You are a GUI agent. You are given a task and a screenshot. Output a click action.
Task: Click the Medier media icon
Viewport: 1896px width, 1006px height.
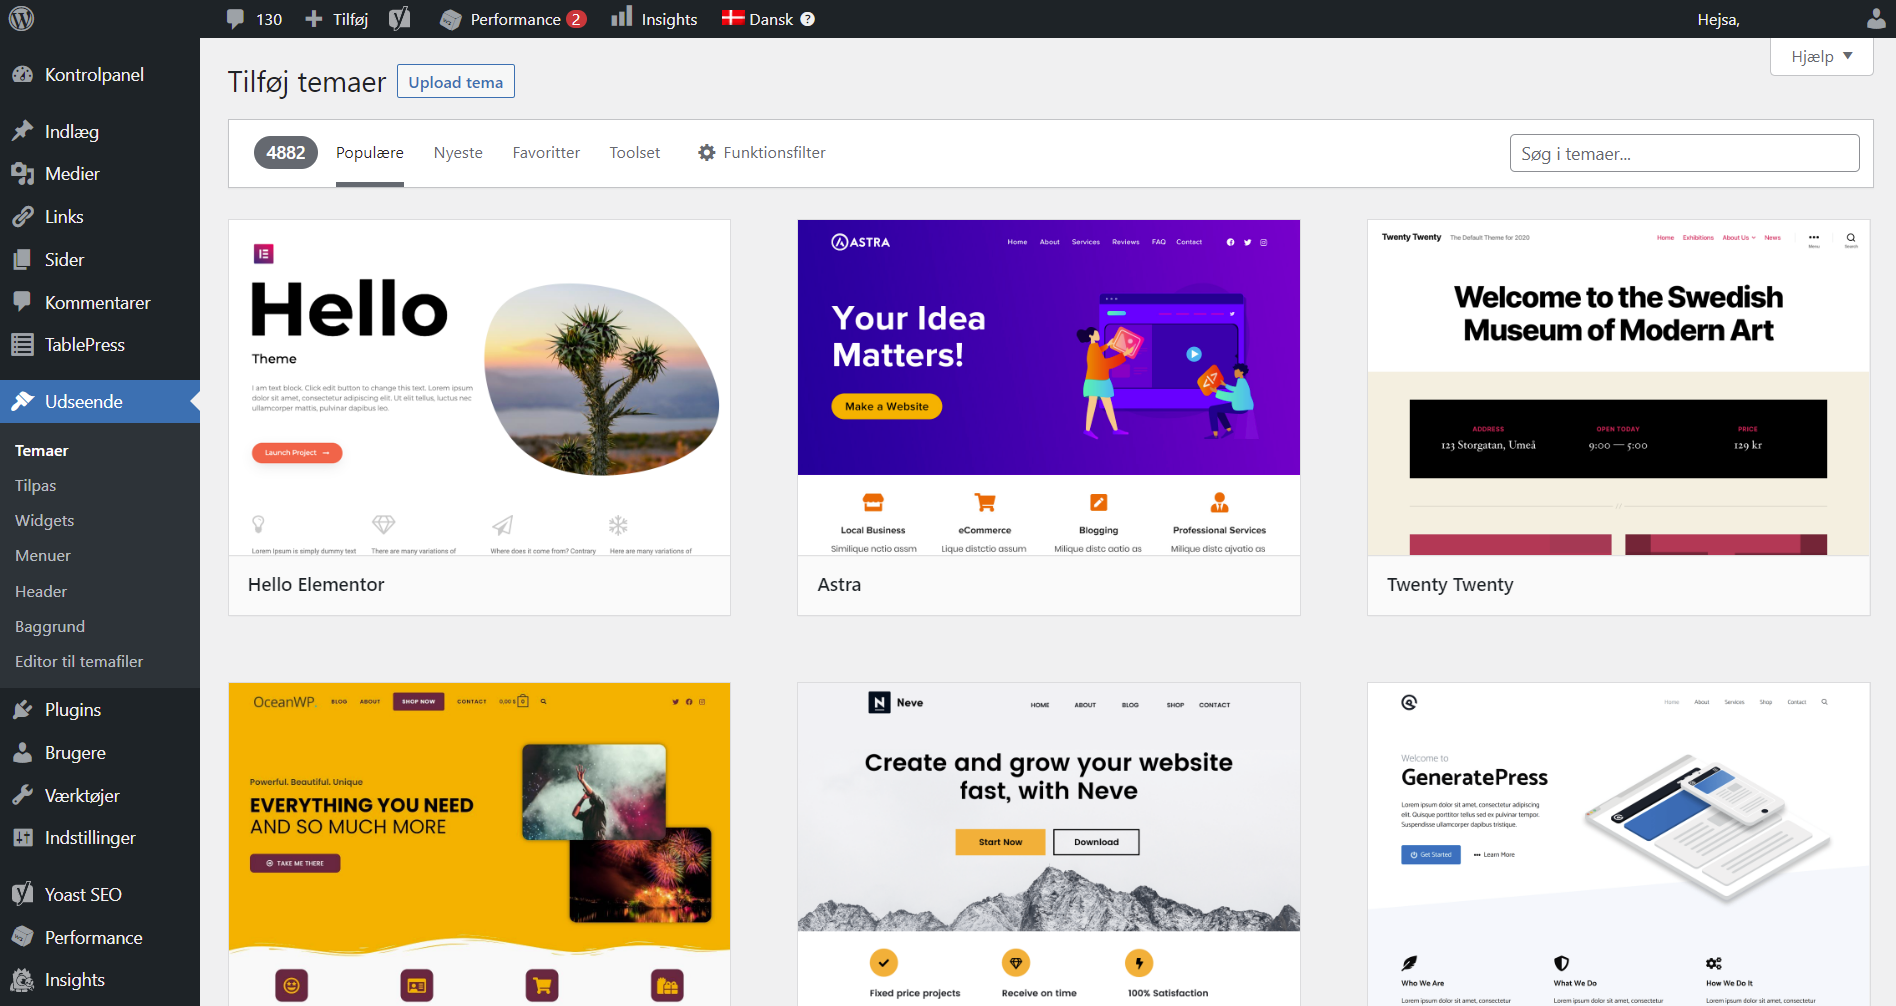point(22,174)
